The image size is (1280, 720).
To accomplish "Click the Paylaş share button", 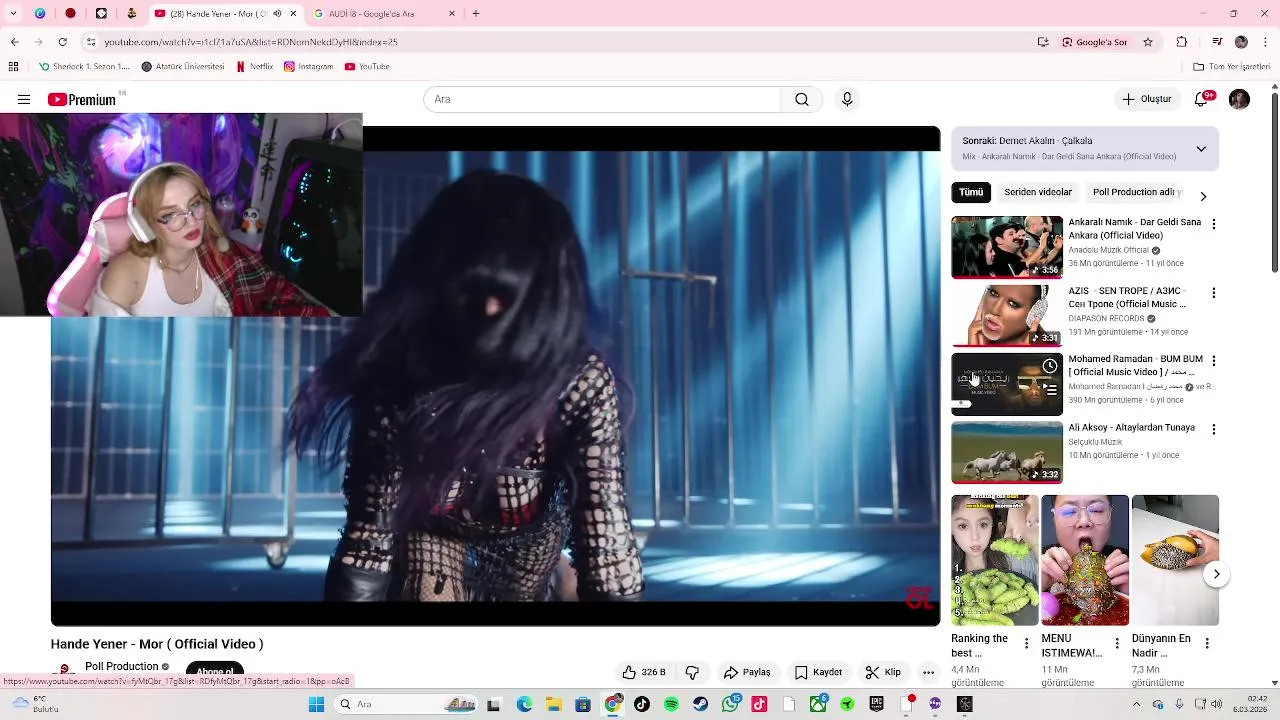I will [747, 672].
